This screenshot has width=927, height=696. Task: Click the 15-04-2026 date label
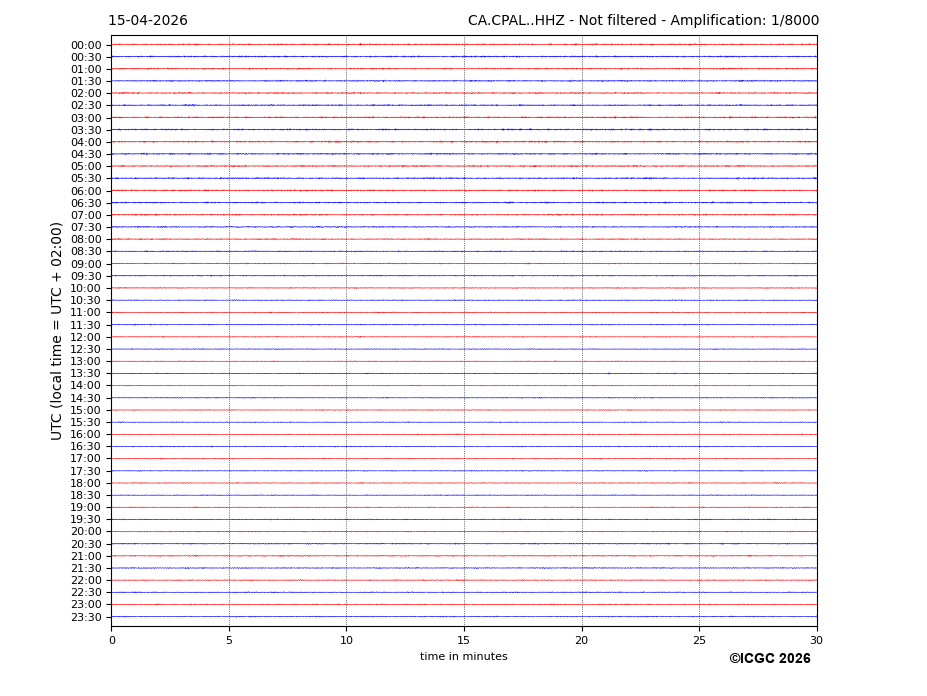tap(147, 21)
